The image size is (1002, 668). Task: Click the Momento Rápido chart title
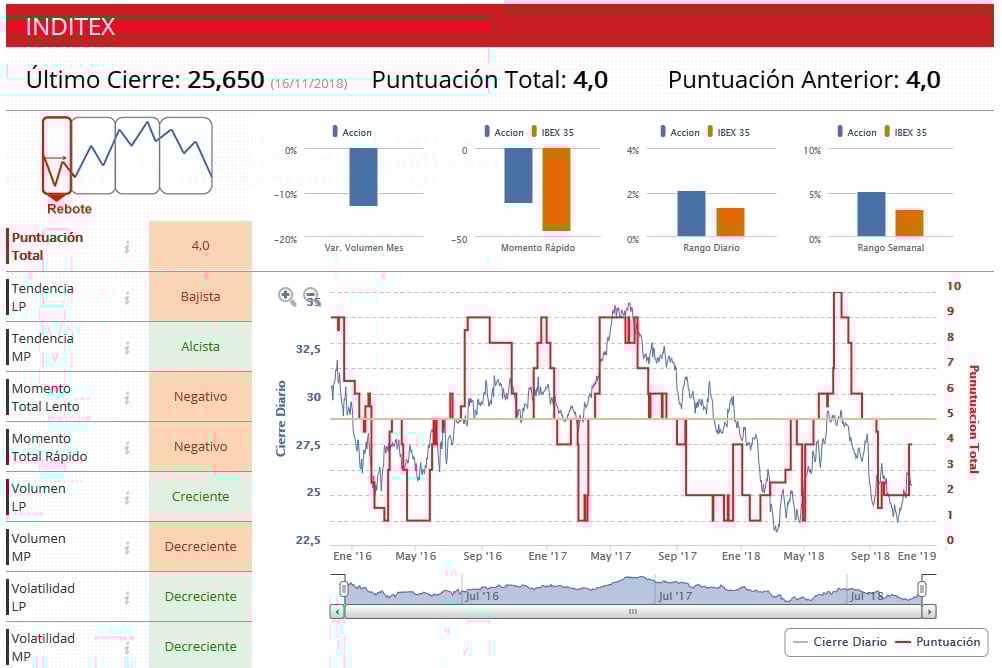(537, 247)
